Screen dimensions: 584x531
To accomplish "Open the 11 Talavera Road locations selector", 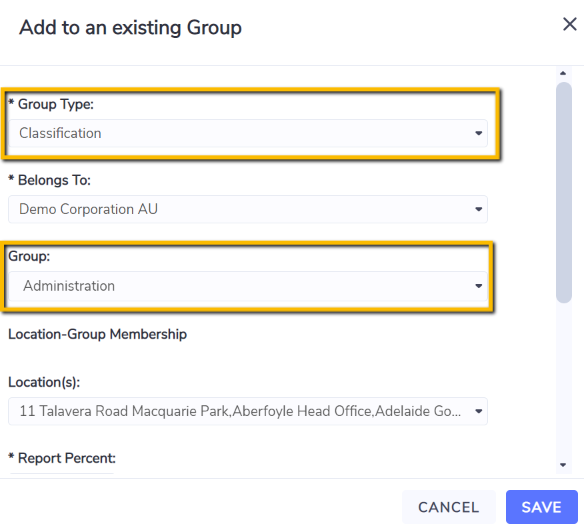I will click(248, 411).
